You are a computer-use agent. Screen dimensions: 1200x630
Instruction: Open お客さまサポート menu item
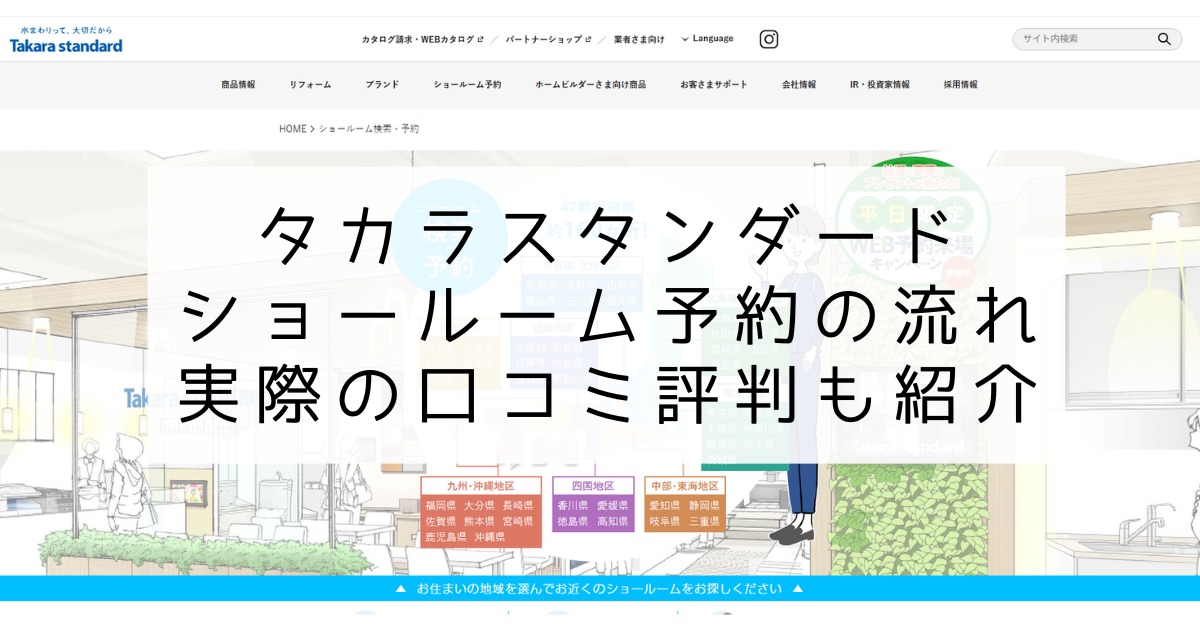tap(714, 85)
